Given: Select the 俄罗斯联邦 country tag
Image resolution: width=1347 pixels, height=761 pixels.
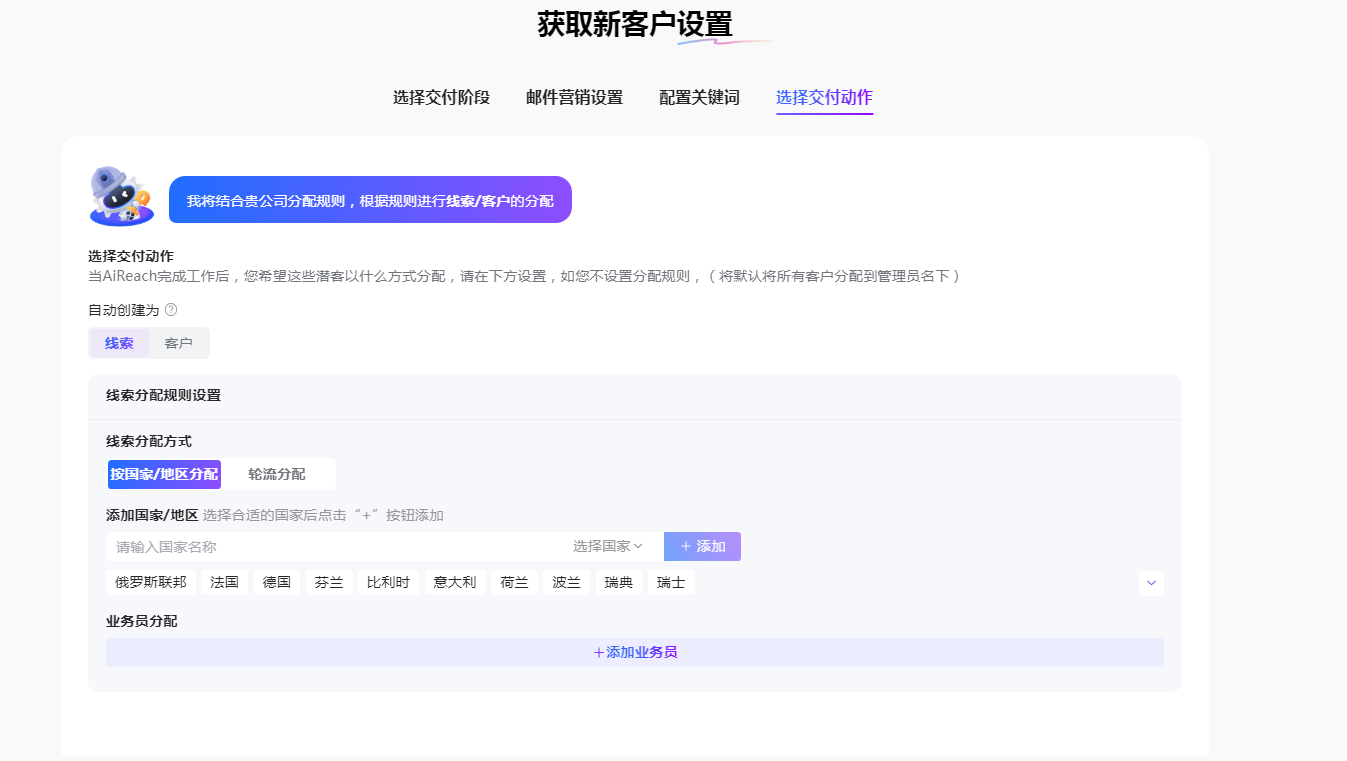Looking at the screenshot, I should point(150,582).
